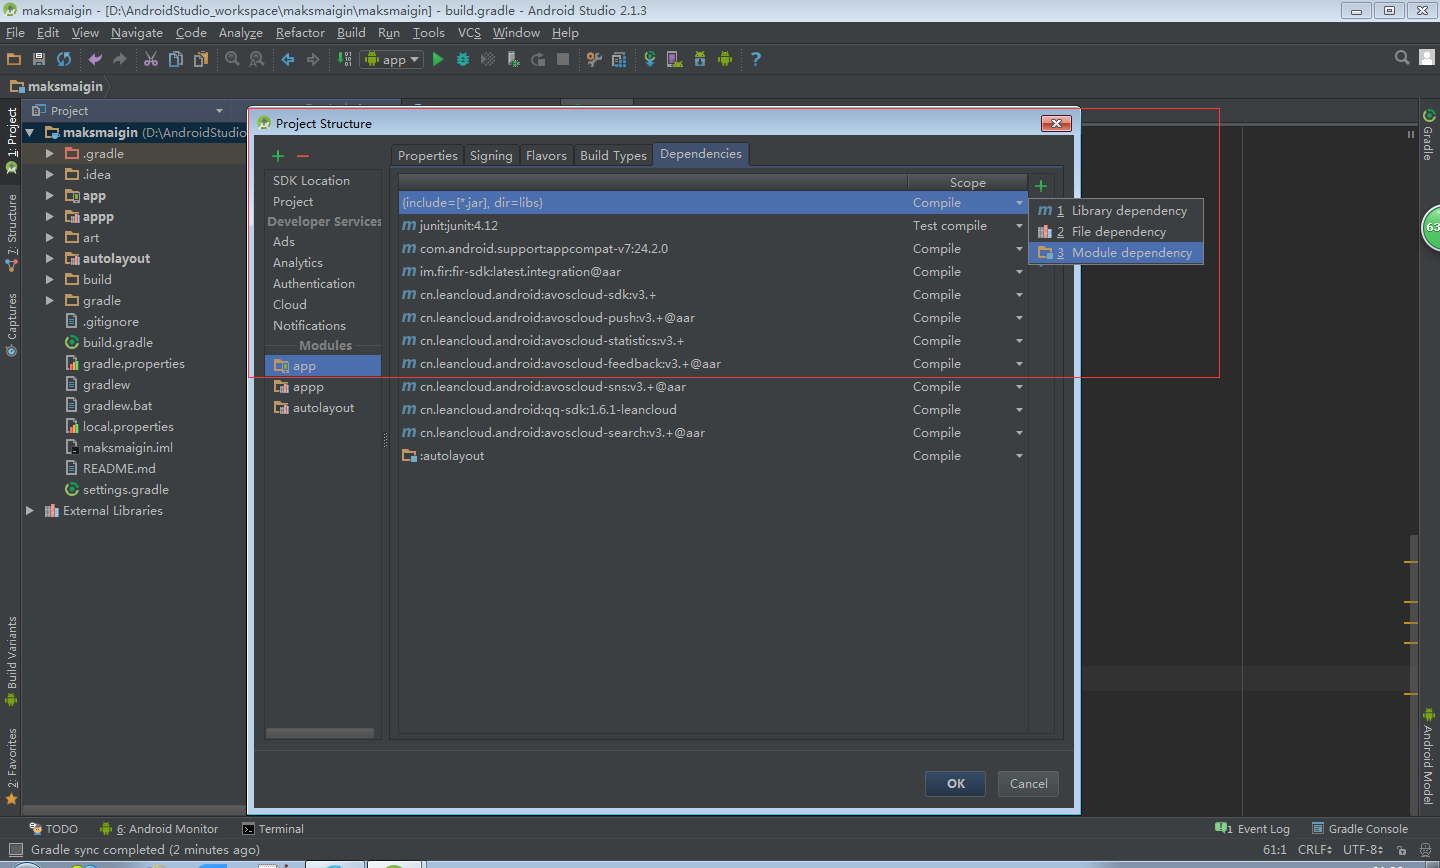Open the Terminal tool window
The width and height of the screenshot is (1440, 868).
click(x=273, y=829)
